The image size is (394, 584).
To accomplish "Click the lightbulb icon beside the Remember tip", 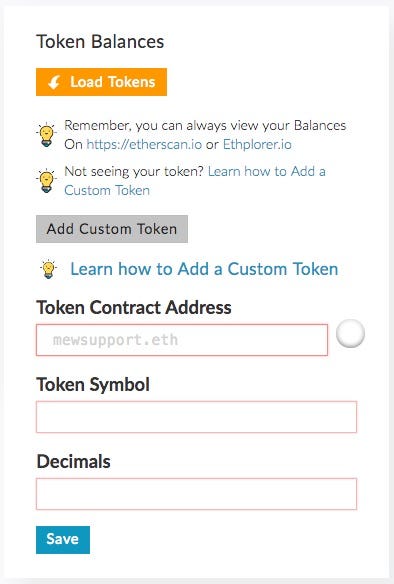I will (x=47, y=134).
